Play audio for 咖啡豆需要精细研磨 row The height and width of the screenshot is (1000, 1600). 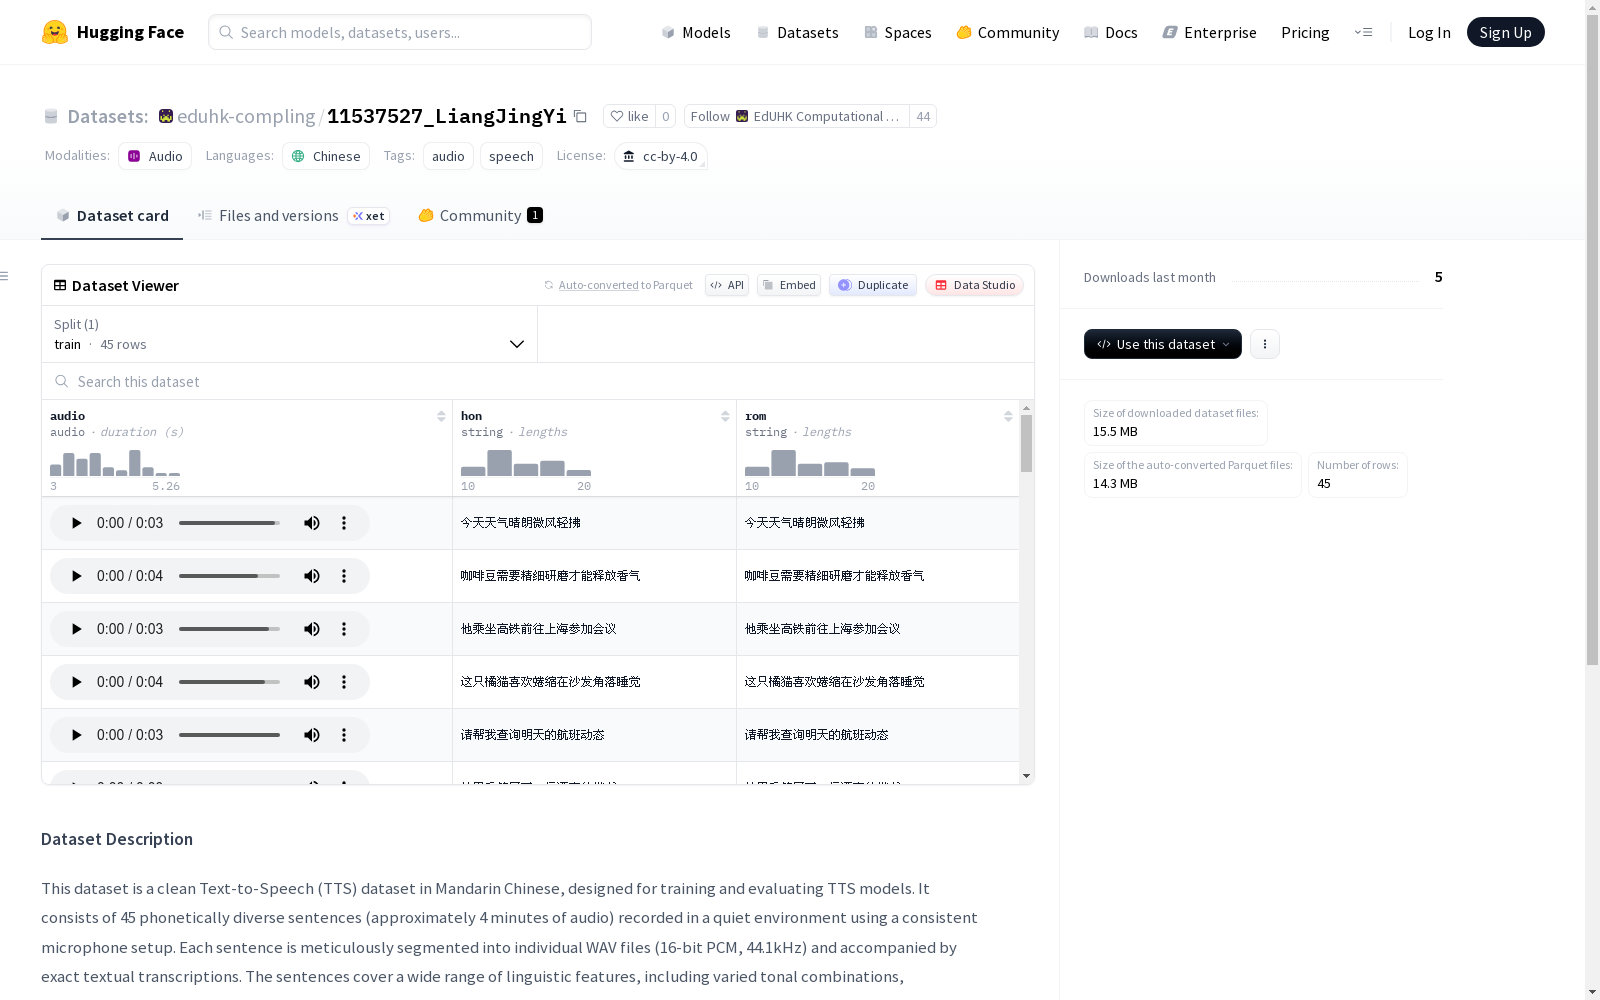pyautogui.click(x=76, y=576)
